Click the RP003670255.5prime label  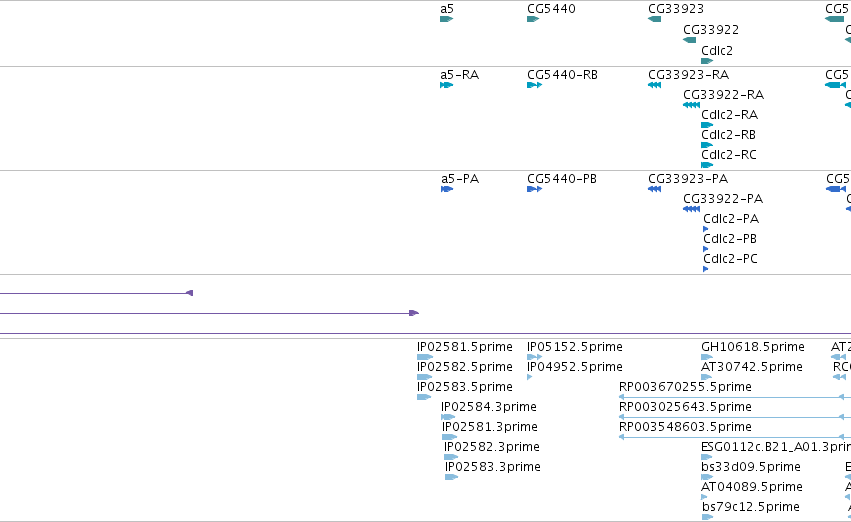click(x=685, y=387)
